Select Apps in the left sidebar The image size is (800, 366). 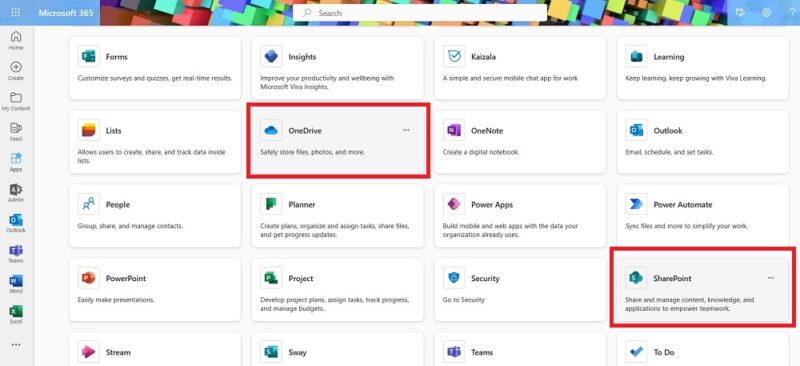point(16,163)
